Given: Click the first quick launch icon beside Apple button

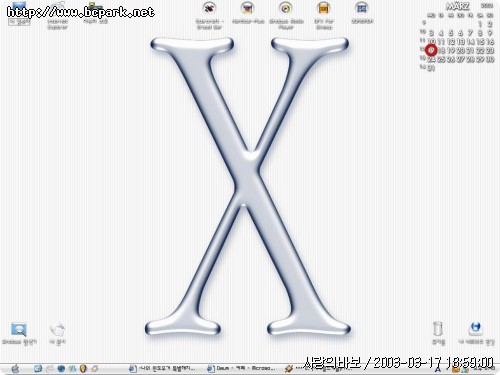Looking at the screenshot, I should tap(38, 368).
